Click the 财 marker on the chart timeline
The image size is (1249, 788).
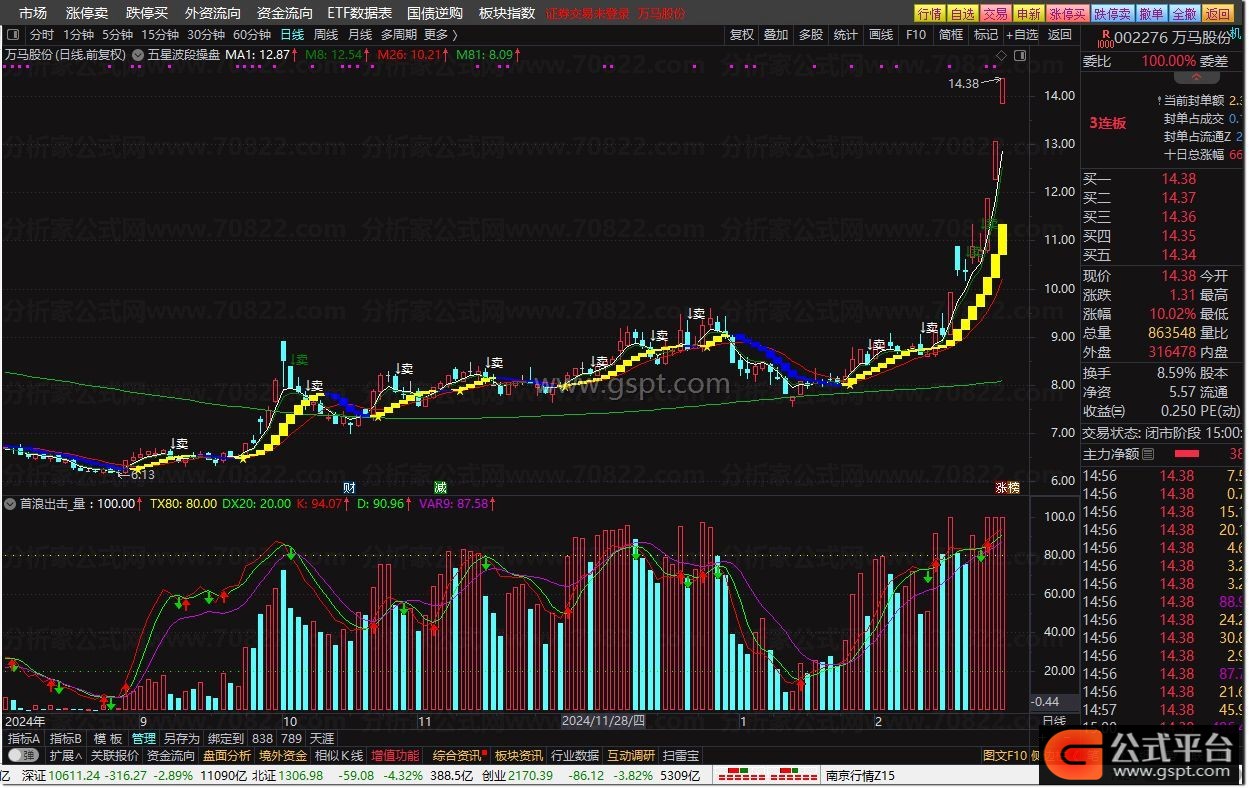point(349,487)
